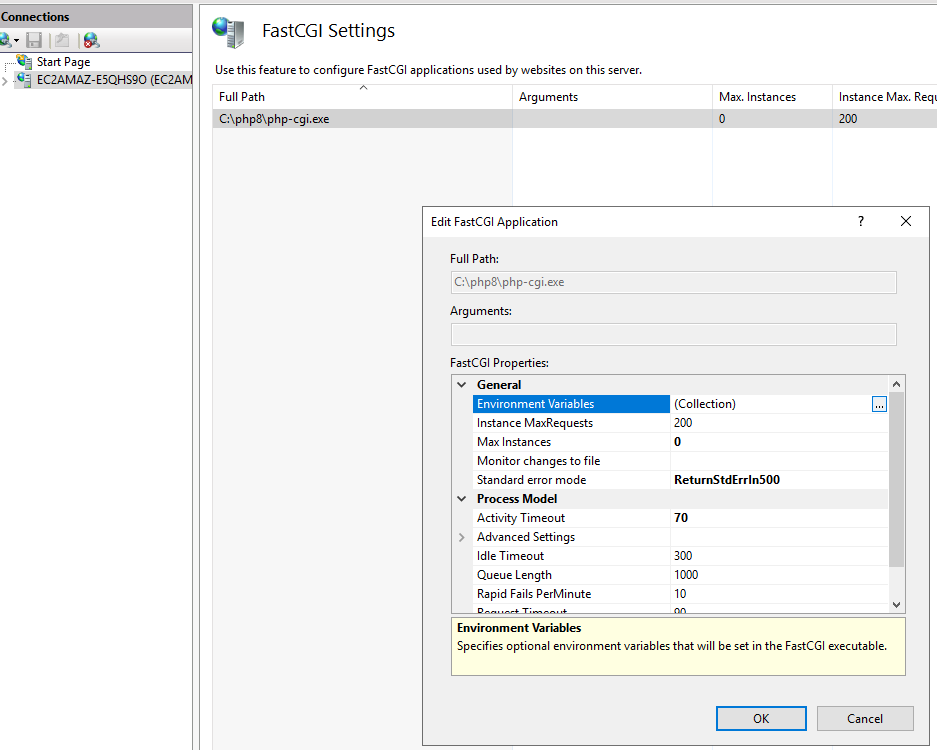Click the property grid scroll down arrow
The image size is (937, 750).
(896, 605)
